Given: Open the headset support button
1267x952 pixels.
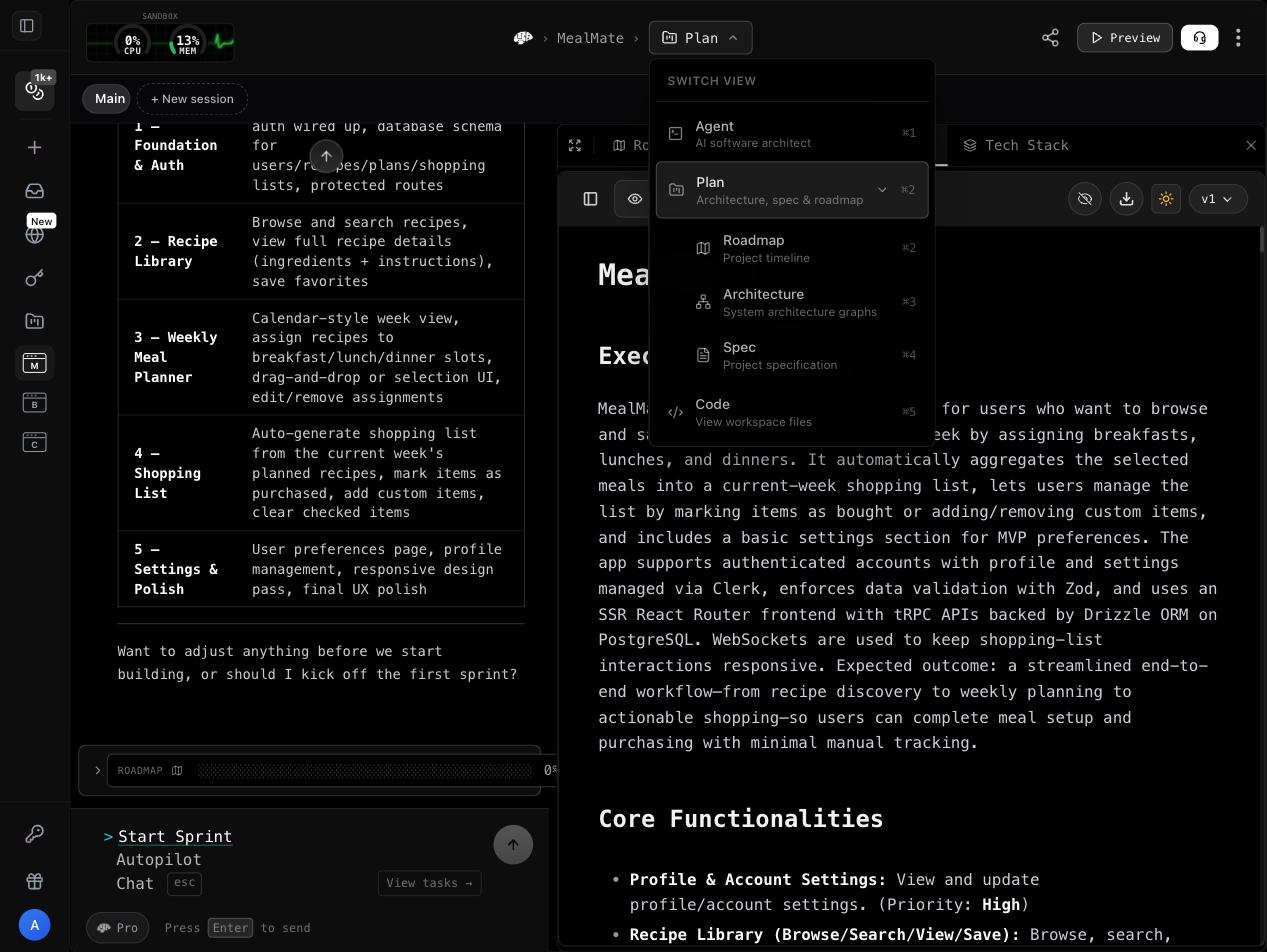Looking at the screenshot, I should (1199, 38).
